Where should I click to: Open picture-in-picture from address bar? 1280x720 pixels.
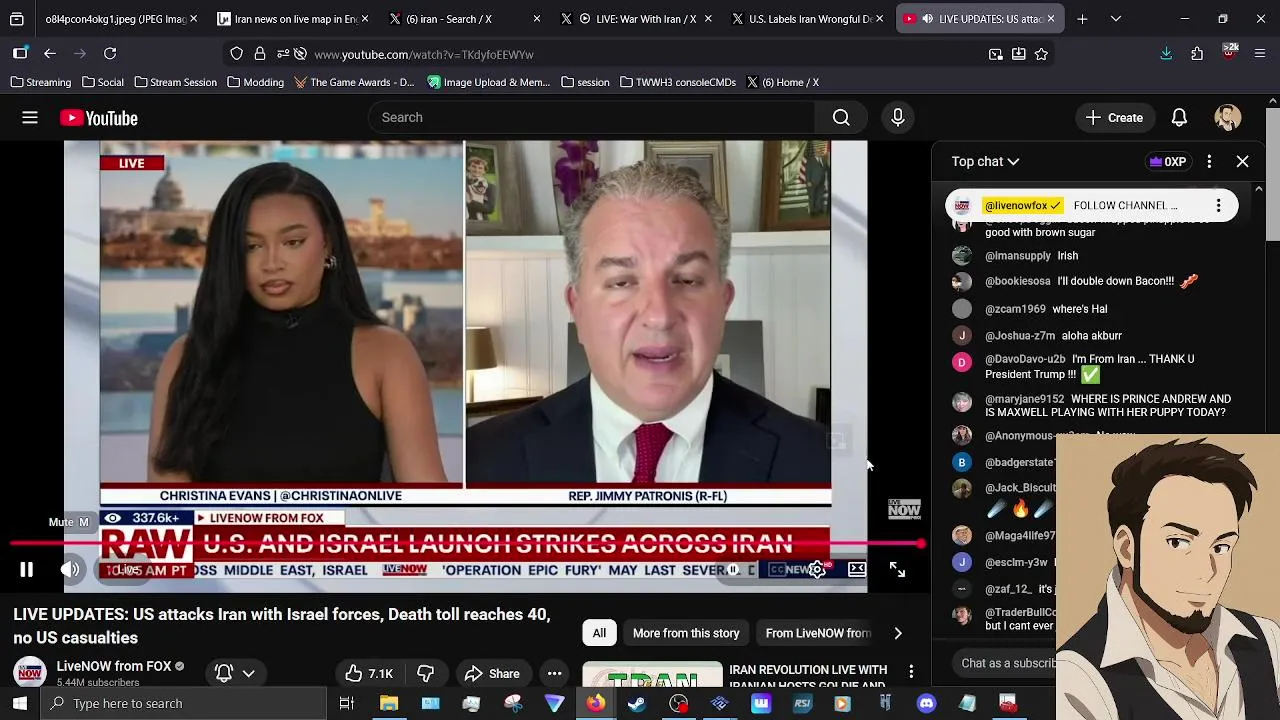996,54
